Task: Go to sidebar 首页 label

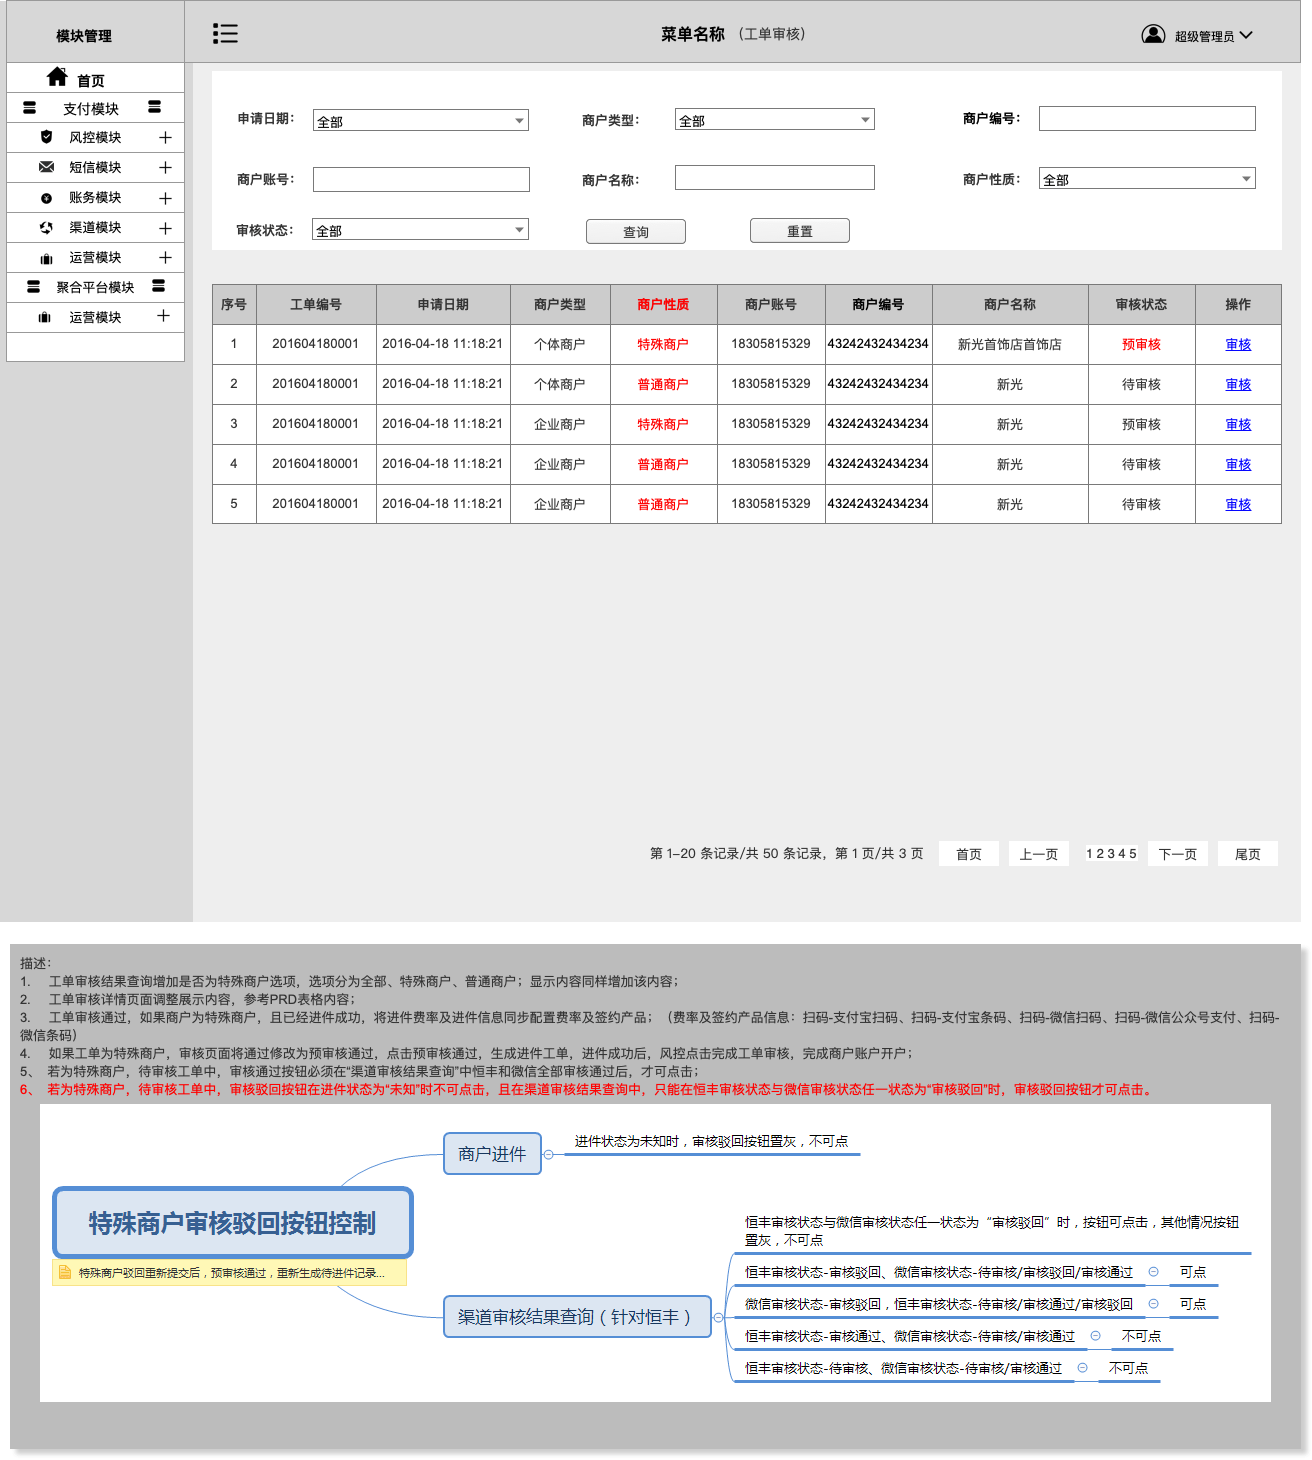Action: tap(91, 80)
